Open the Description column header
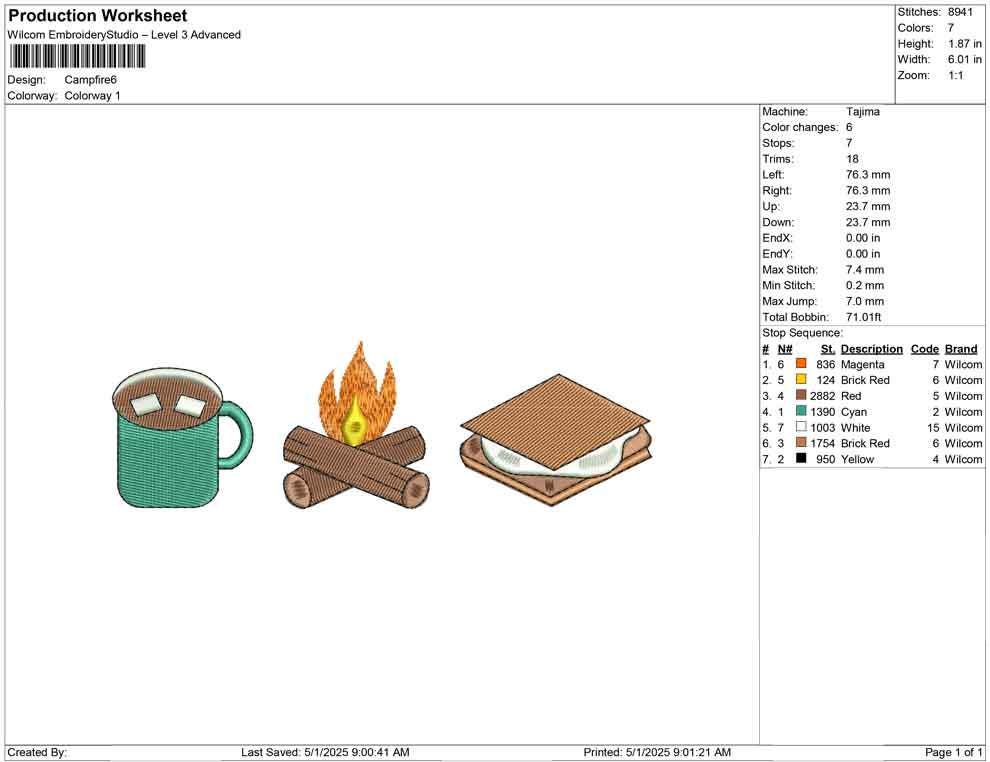 [x=871, y=348]
